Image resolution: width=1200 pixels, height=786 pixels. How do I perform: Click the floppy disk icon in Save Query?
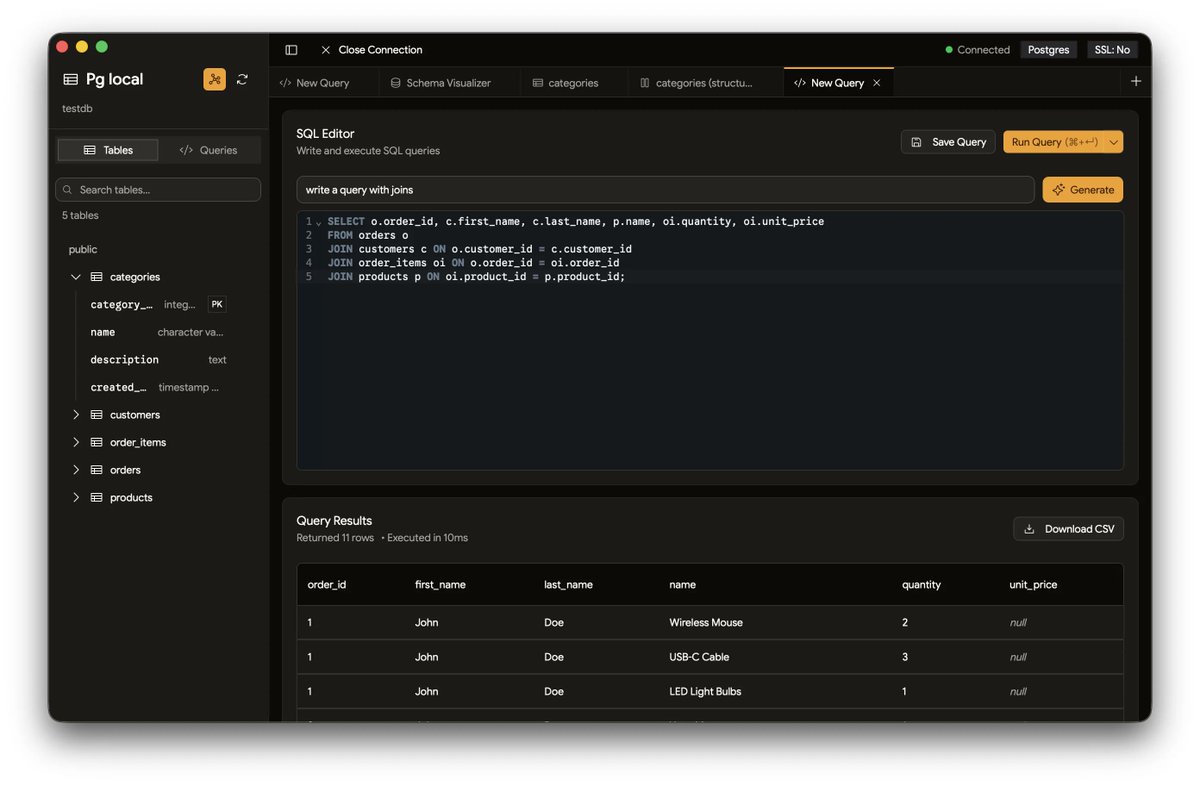click(x=917, y=142)
